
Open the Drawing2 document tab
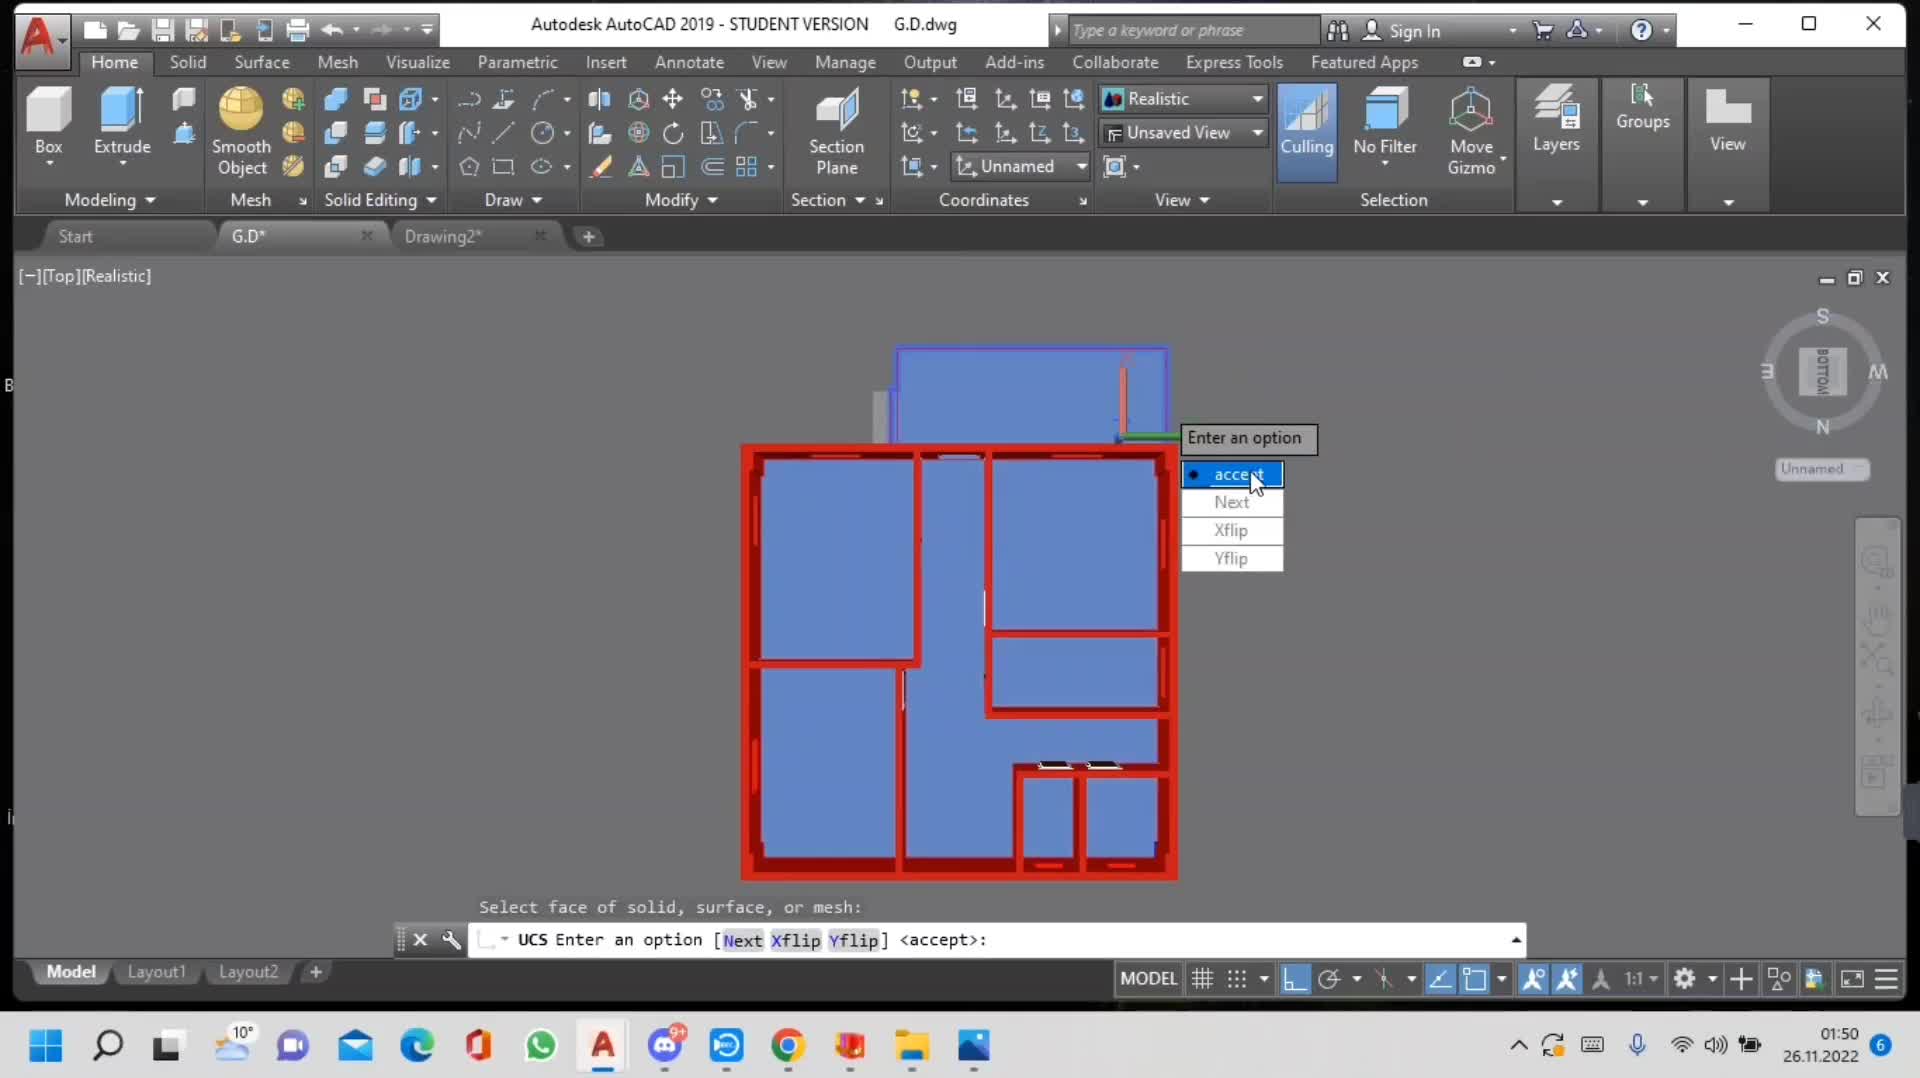(x=443, y=237)
